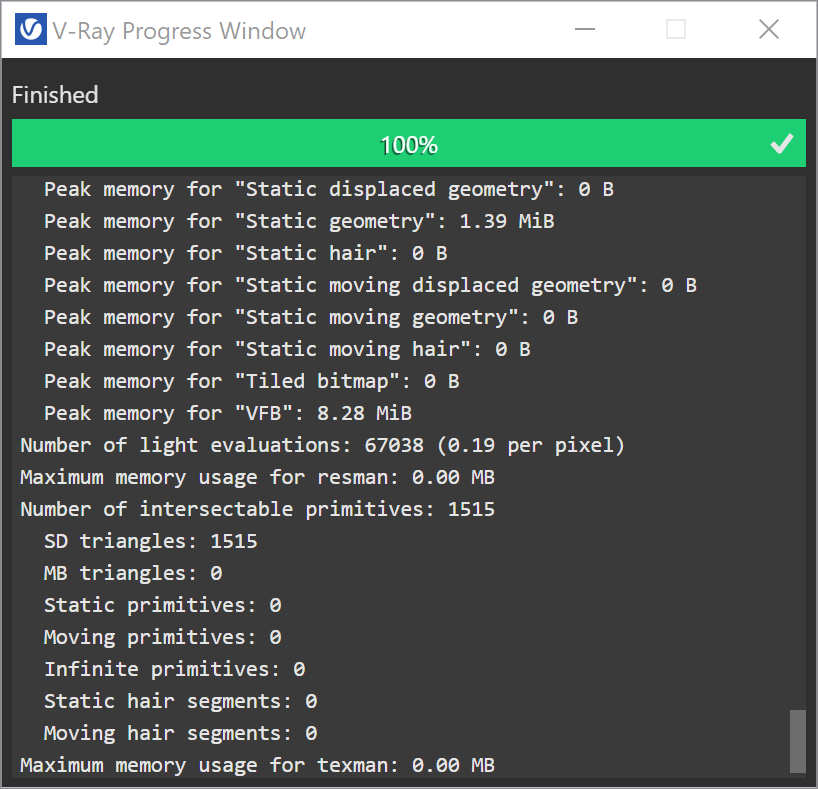Click the MB triangles: 0 entry

[x=133, y=573]
